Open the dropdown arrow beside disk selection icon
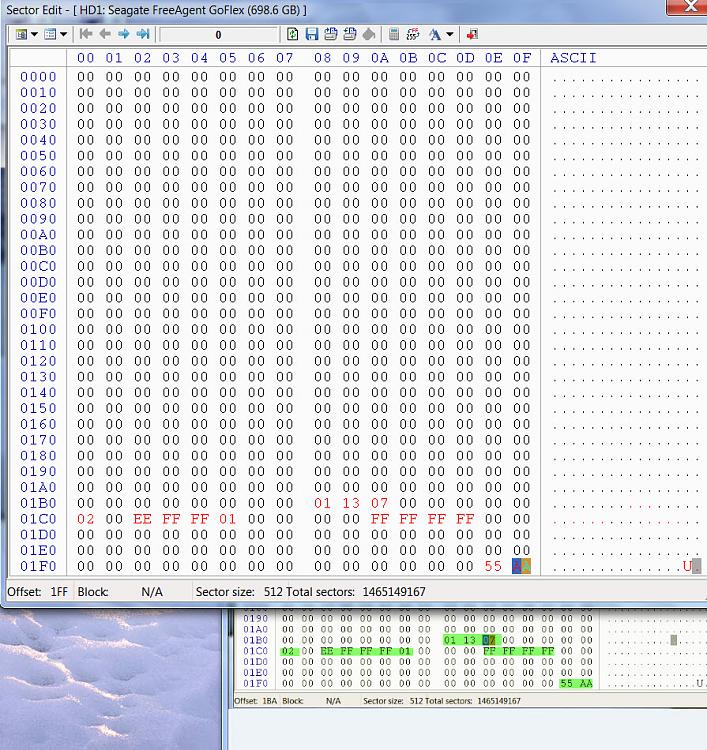Viewport: 707px width, 750px height. (34, 34)
